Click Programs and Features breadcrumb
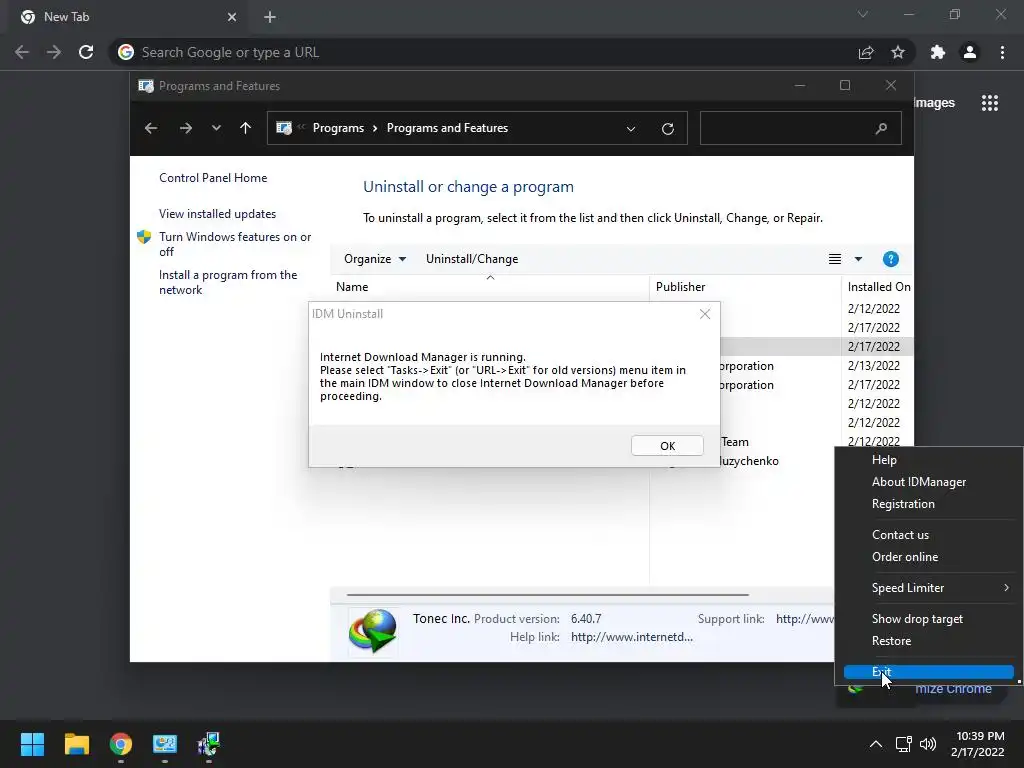 (x=447, y=128)
